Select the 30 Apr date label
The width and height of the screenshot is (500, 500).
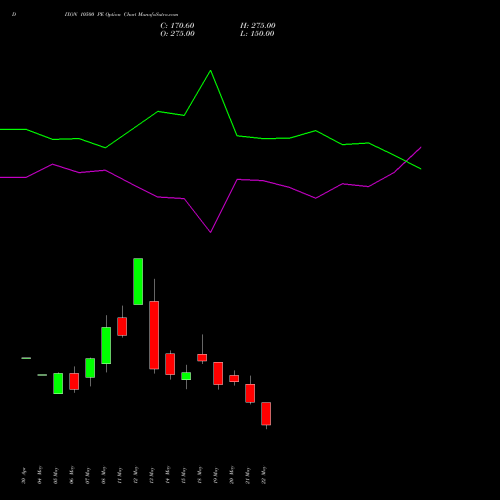[x=24, y=476]
